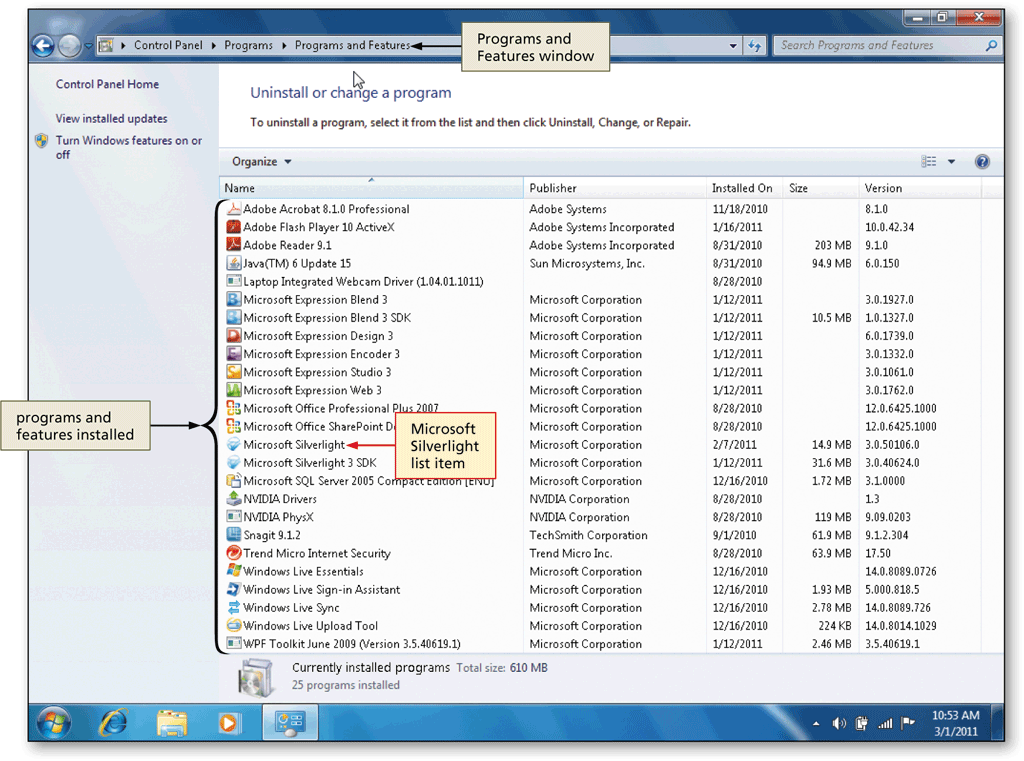Open the Start menu orb
This screenshot has height=761, width=1024.
54,722
